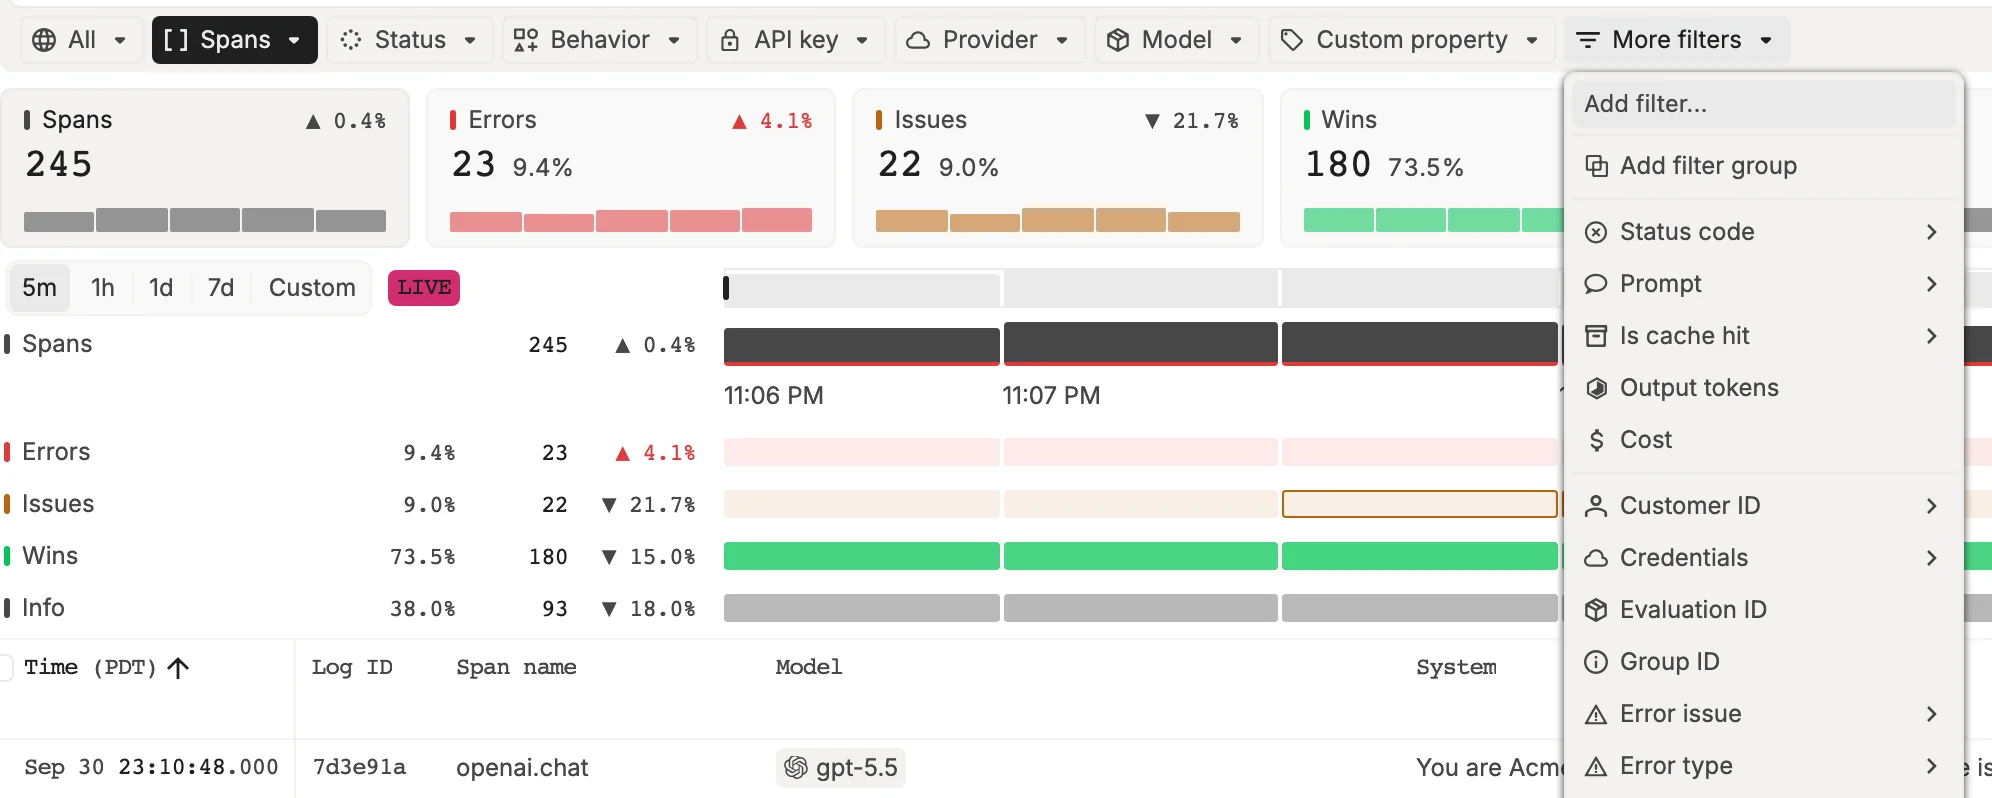Click the sort arrow next to Time (PDT)
Image resolution: width=1992 pixels, height=798 pixels.
click(x=178, y=668)
